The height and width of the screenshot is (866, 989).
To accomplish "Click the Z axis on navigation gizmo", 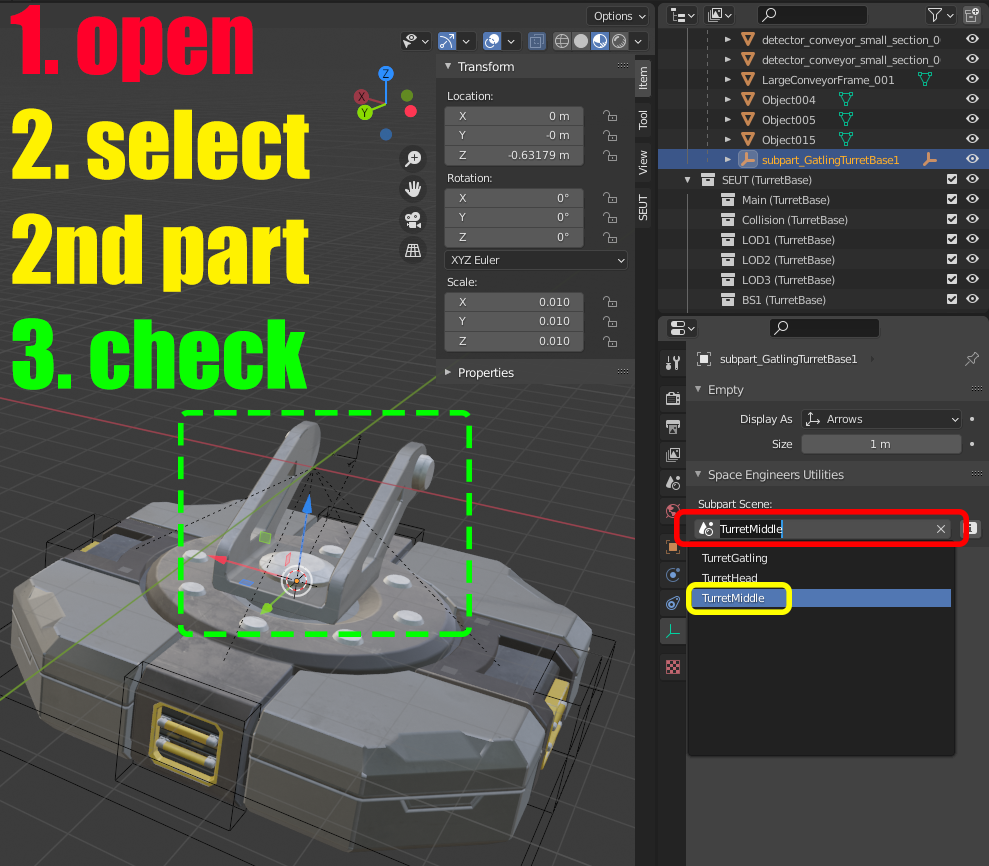I will (x=385, y=74).
